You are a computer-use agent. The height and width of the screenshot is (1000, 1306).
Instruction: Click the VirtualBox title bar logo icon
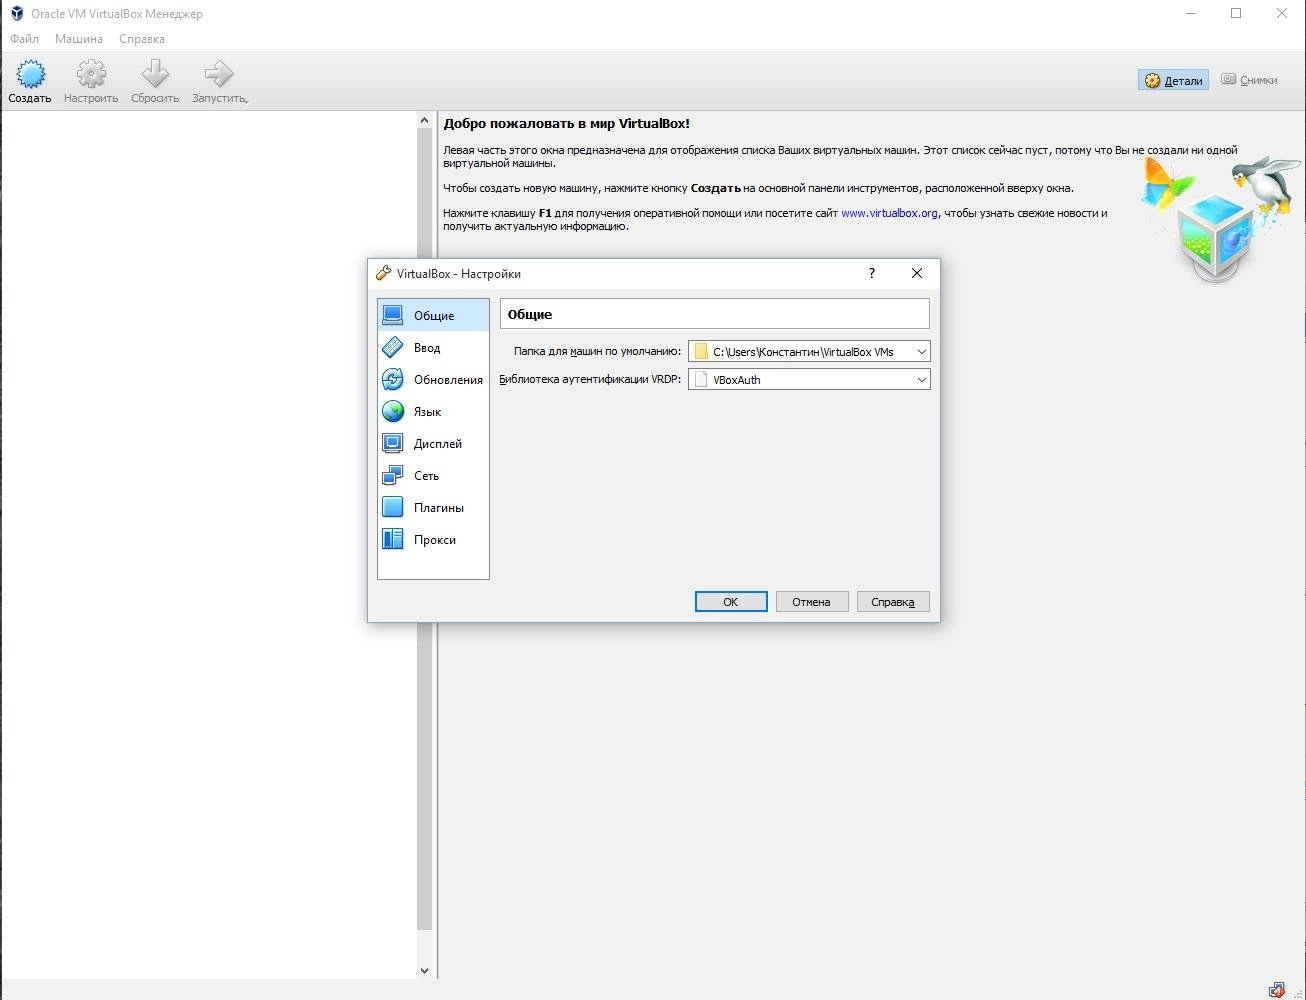16,14
